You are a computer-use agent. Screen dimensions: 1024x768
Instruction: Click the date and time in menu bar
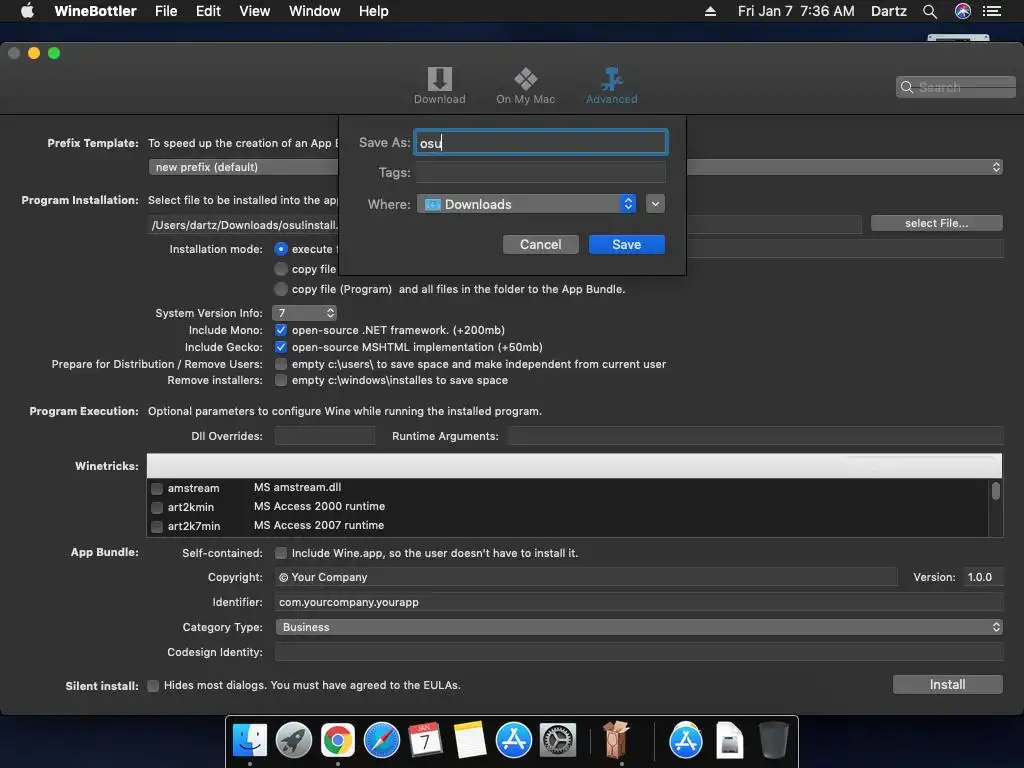(796, 11)
